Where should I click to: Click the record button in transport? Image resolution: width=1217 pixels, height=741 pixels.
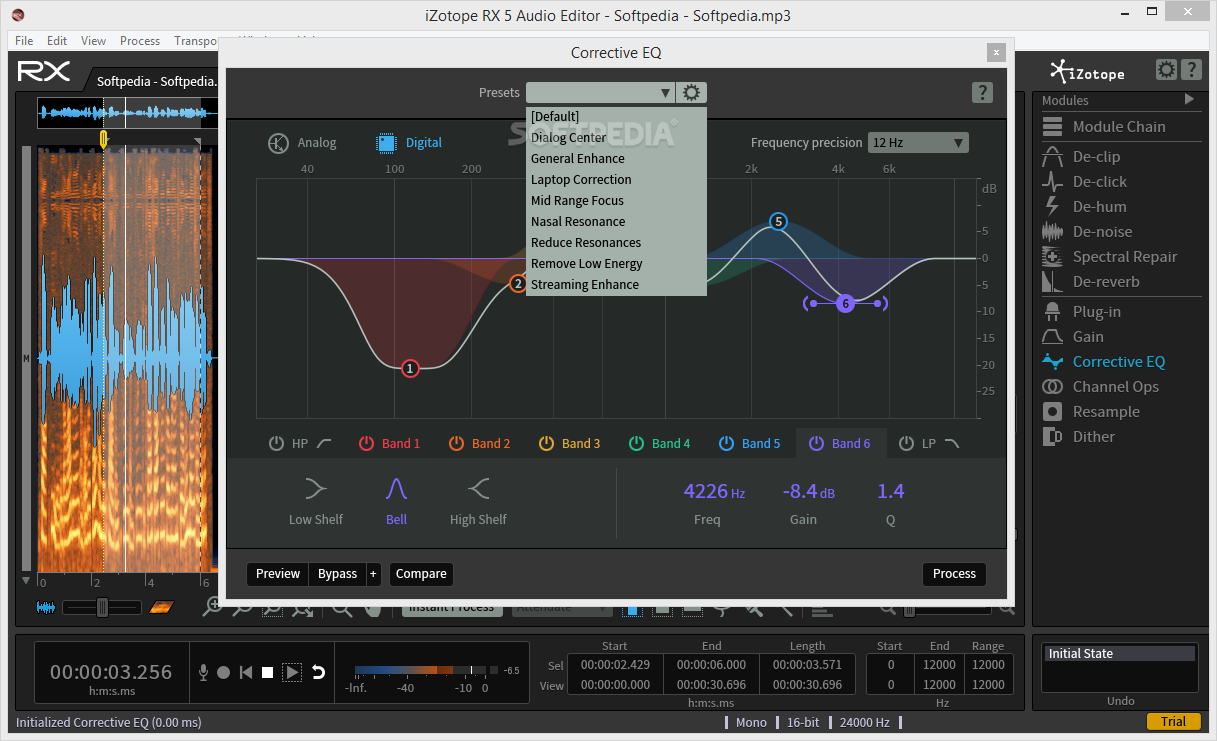click(x=224, y=673)
